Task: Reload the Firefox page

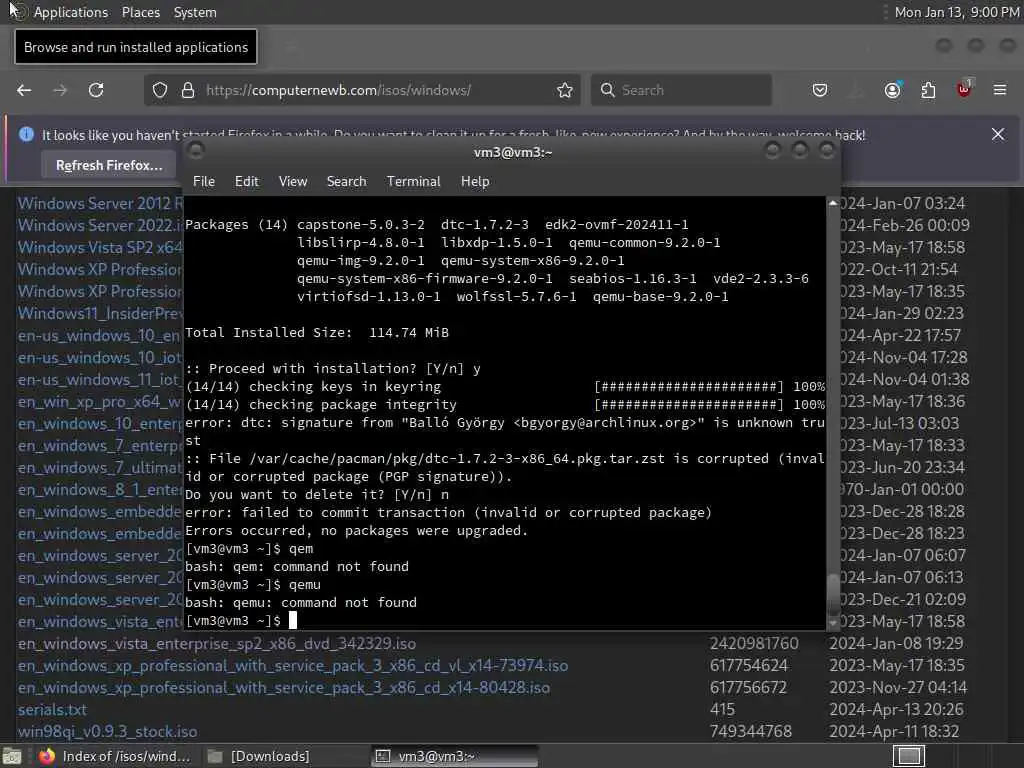Action: 96,90
